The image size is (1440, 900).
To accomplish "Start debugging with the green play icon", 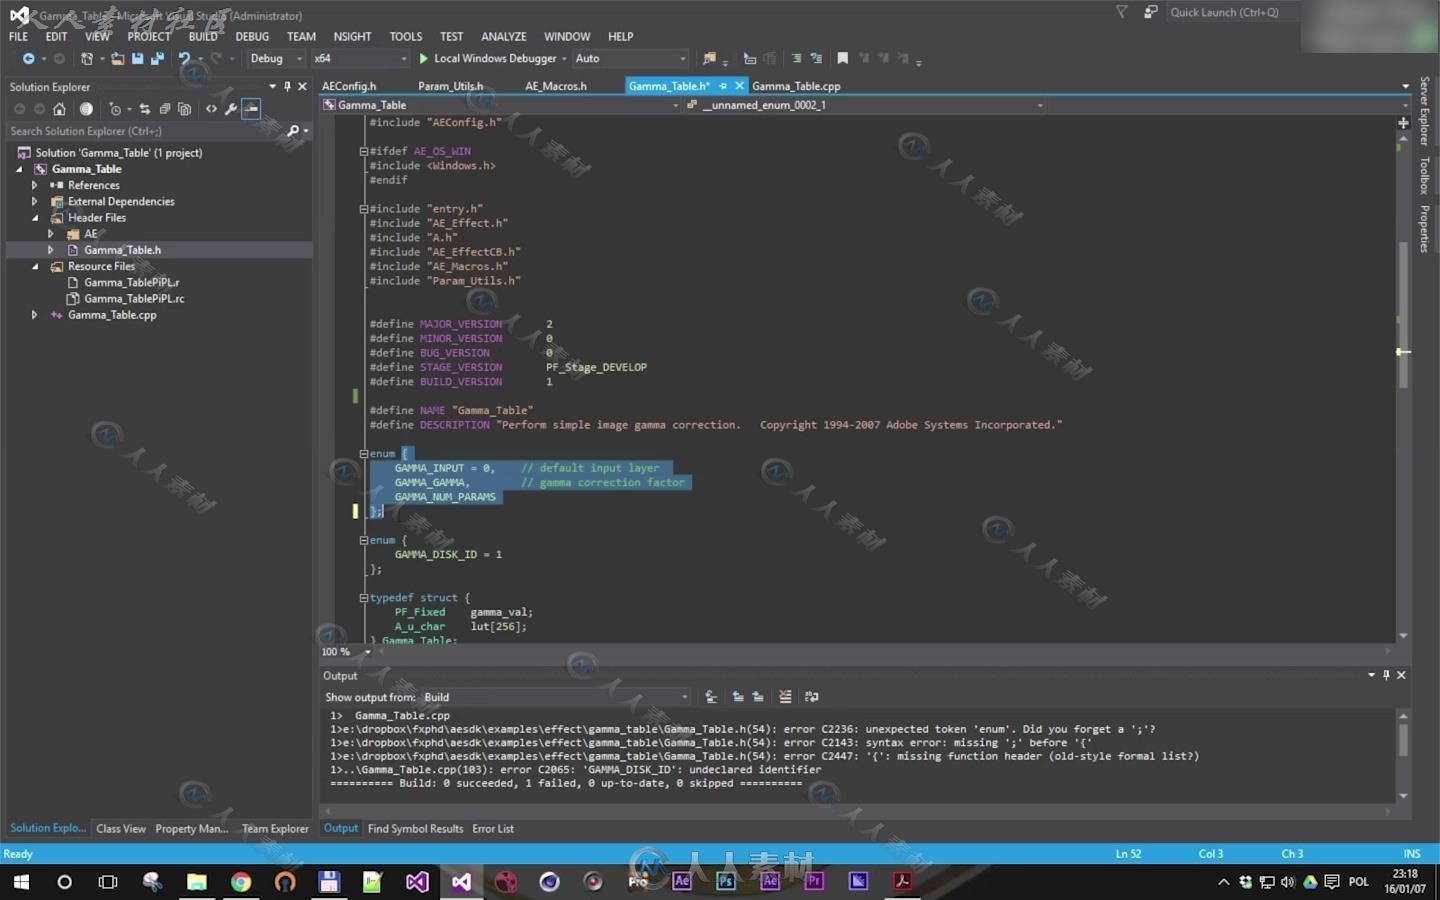I will pyautogui.click(x=423, y=59).
